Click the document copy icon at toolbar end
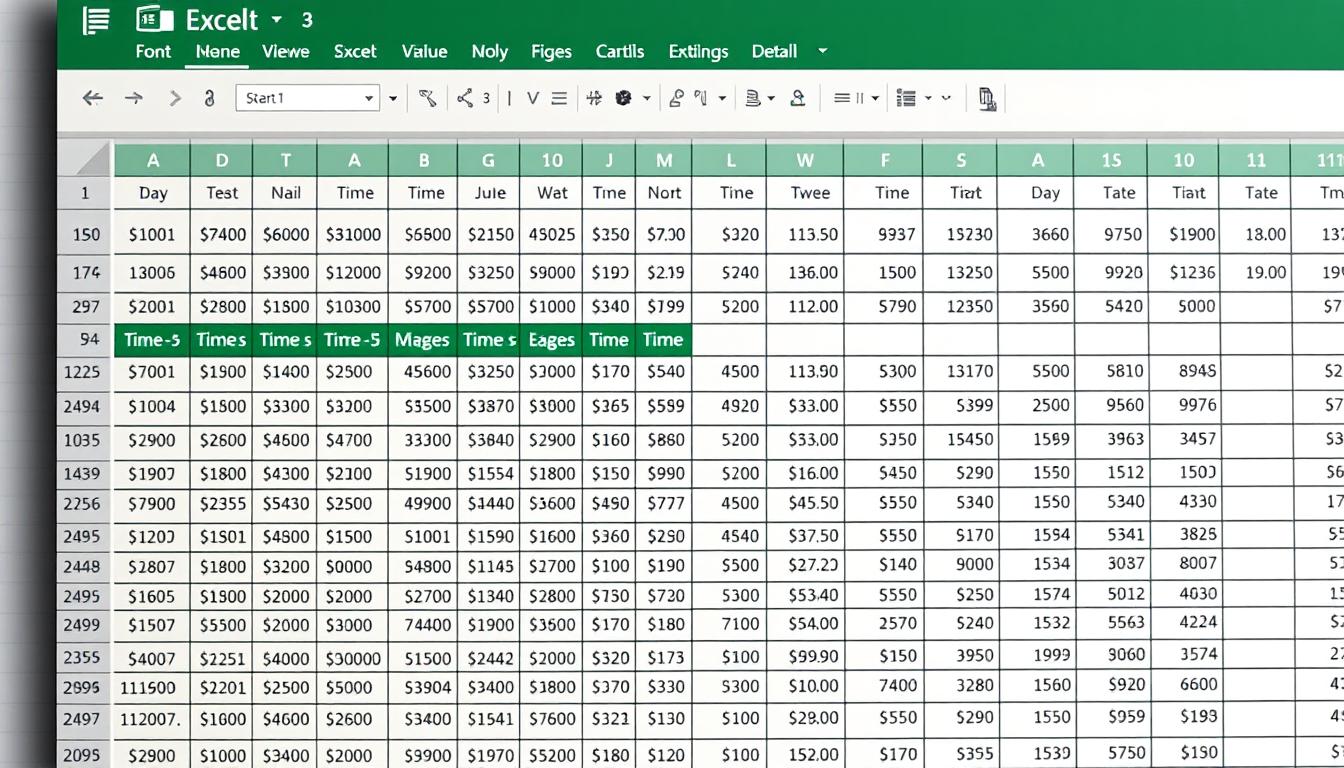The height and width of the screenshot is (768, 1344). point(987,98)
